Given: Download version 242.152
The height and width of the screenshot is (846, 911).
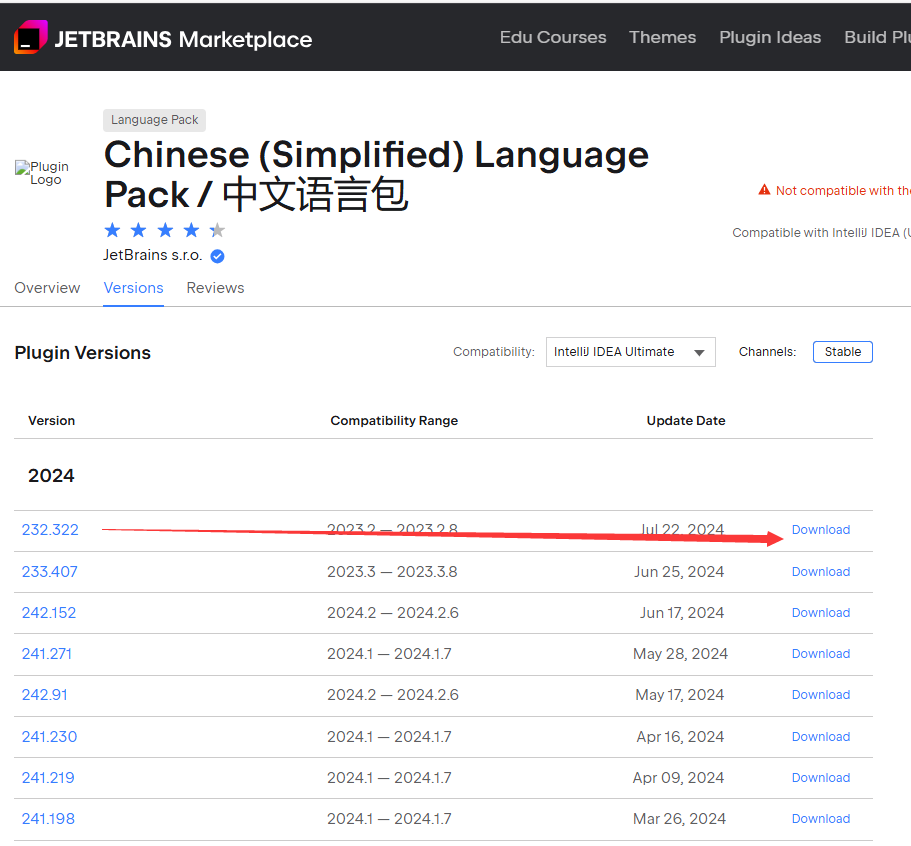Looking at the screenshot, I should (820, 613).
